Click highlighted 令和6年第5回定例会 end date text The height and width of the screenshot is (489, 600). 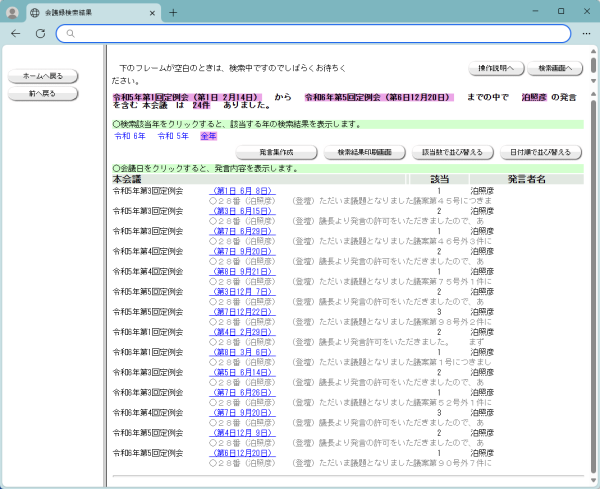coord(379,97)
